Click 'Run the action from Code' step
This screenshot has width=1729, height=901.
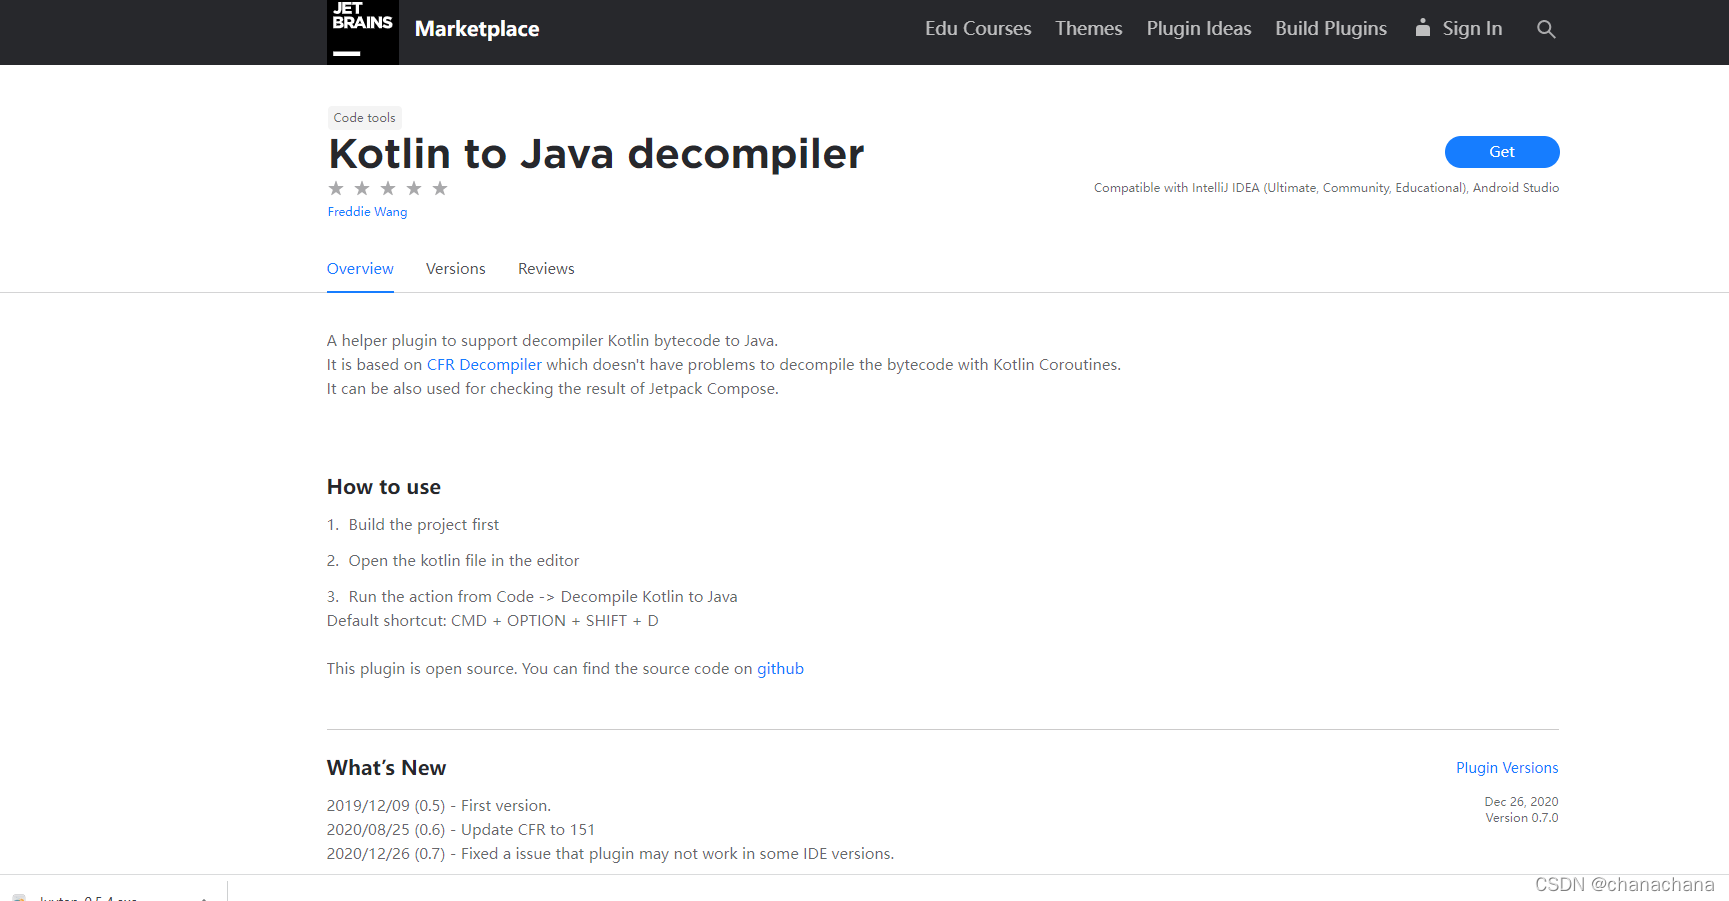[x=543, y=597]
